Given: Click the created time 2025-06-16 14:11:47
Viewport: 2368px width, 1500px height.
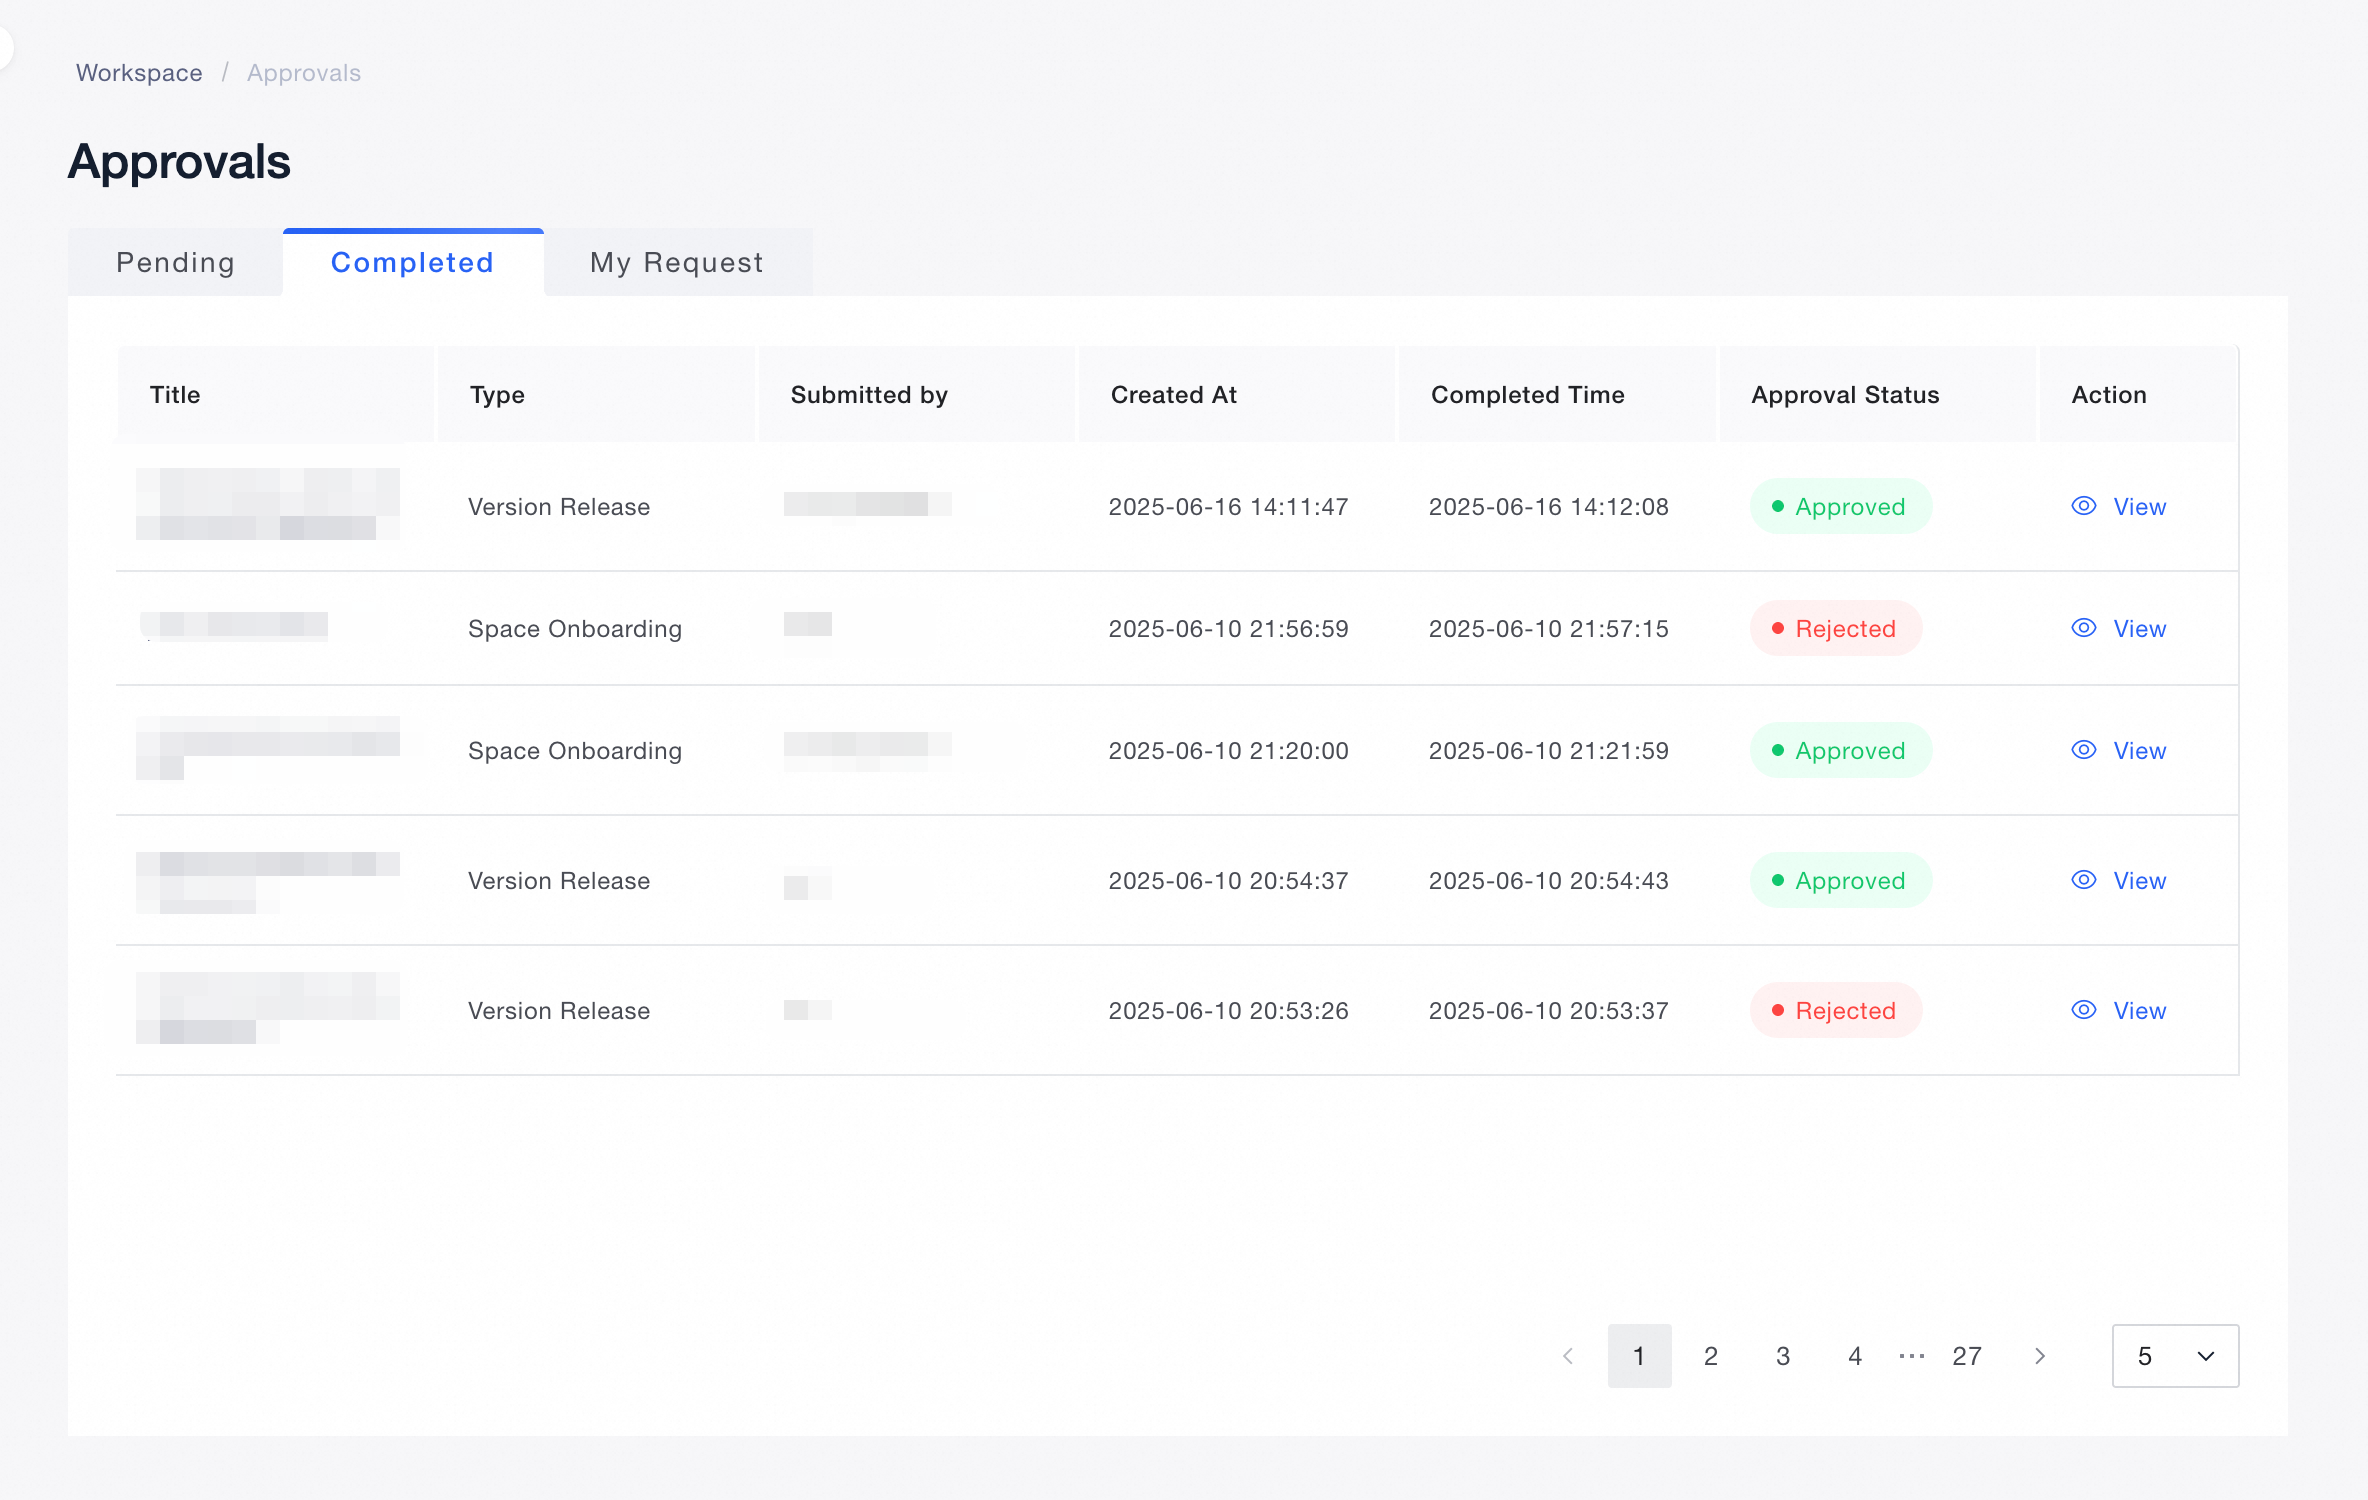Looking at the screenshot, I should (x=1228, y=506).
